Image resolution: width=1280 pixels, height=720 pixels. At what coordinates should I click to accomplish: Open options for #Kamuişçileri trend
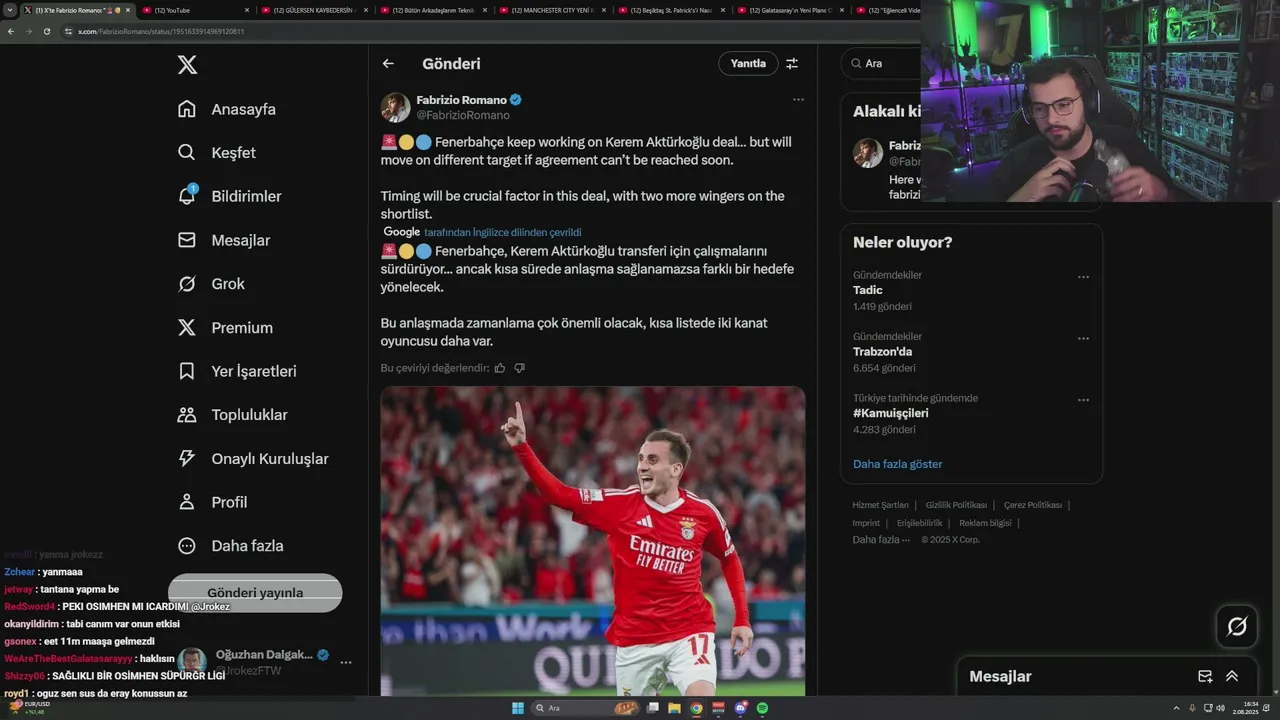pyautogui.click(x=1083, y=400)
